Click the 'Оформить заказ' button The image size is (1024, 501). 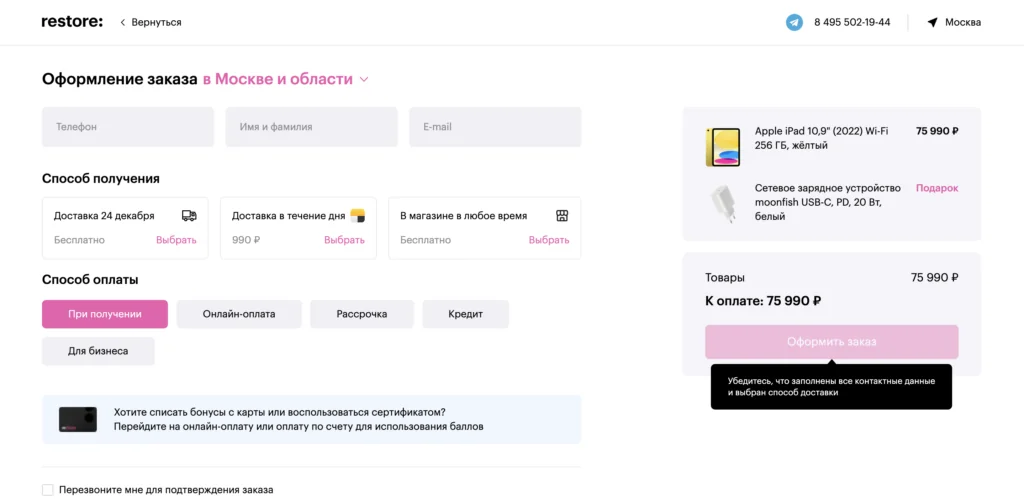tap(831, 342)
